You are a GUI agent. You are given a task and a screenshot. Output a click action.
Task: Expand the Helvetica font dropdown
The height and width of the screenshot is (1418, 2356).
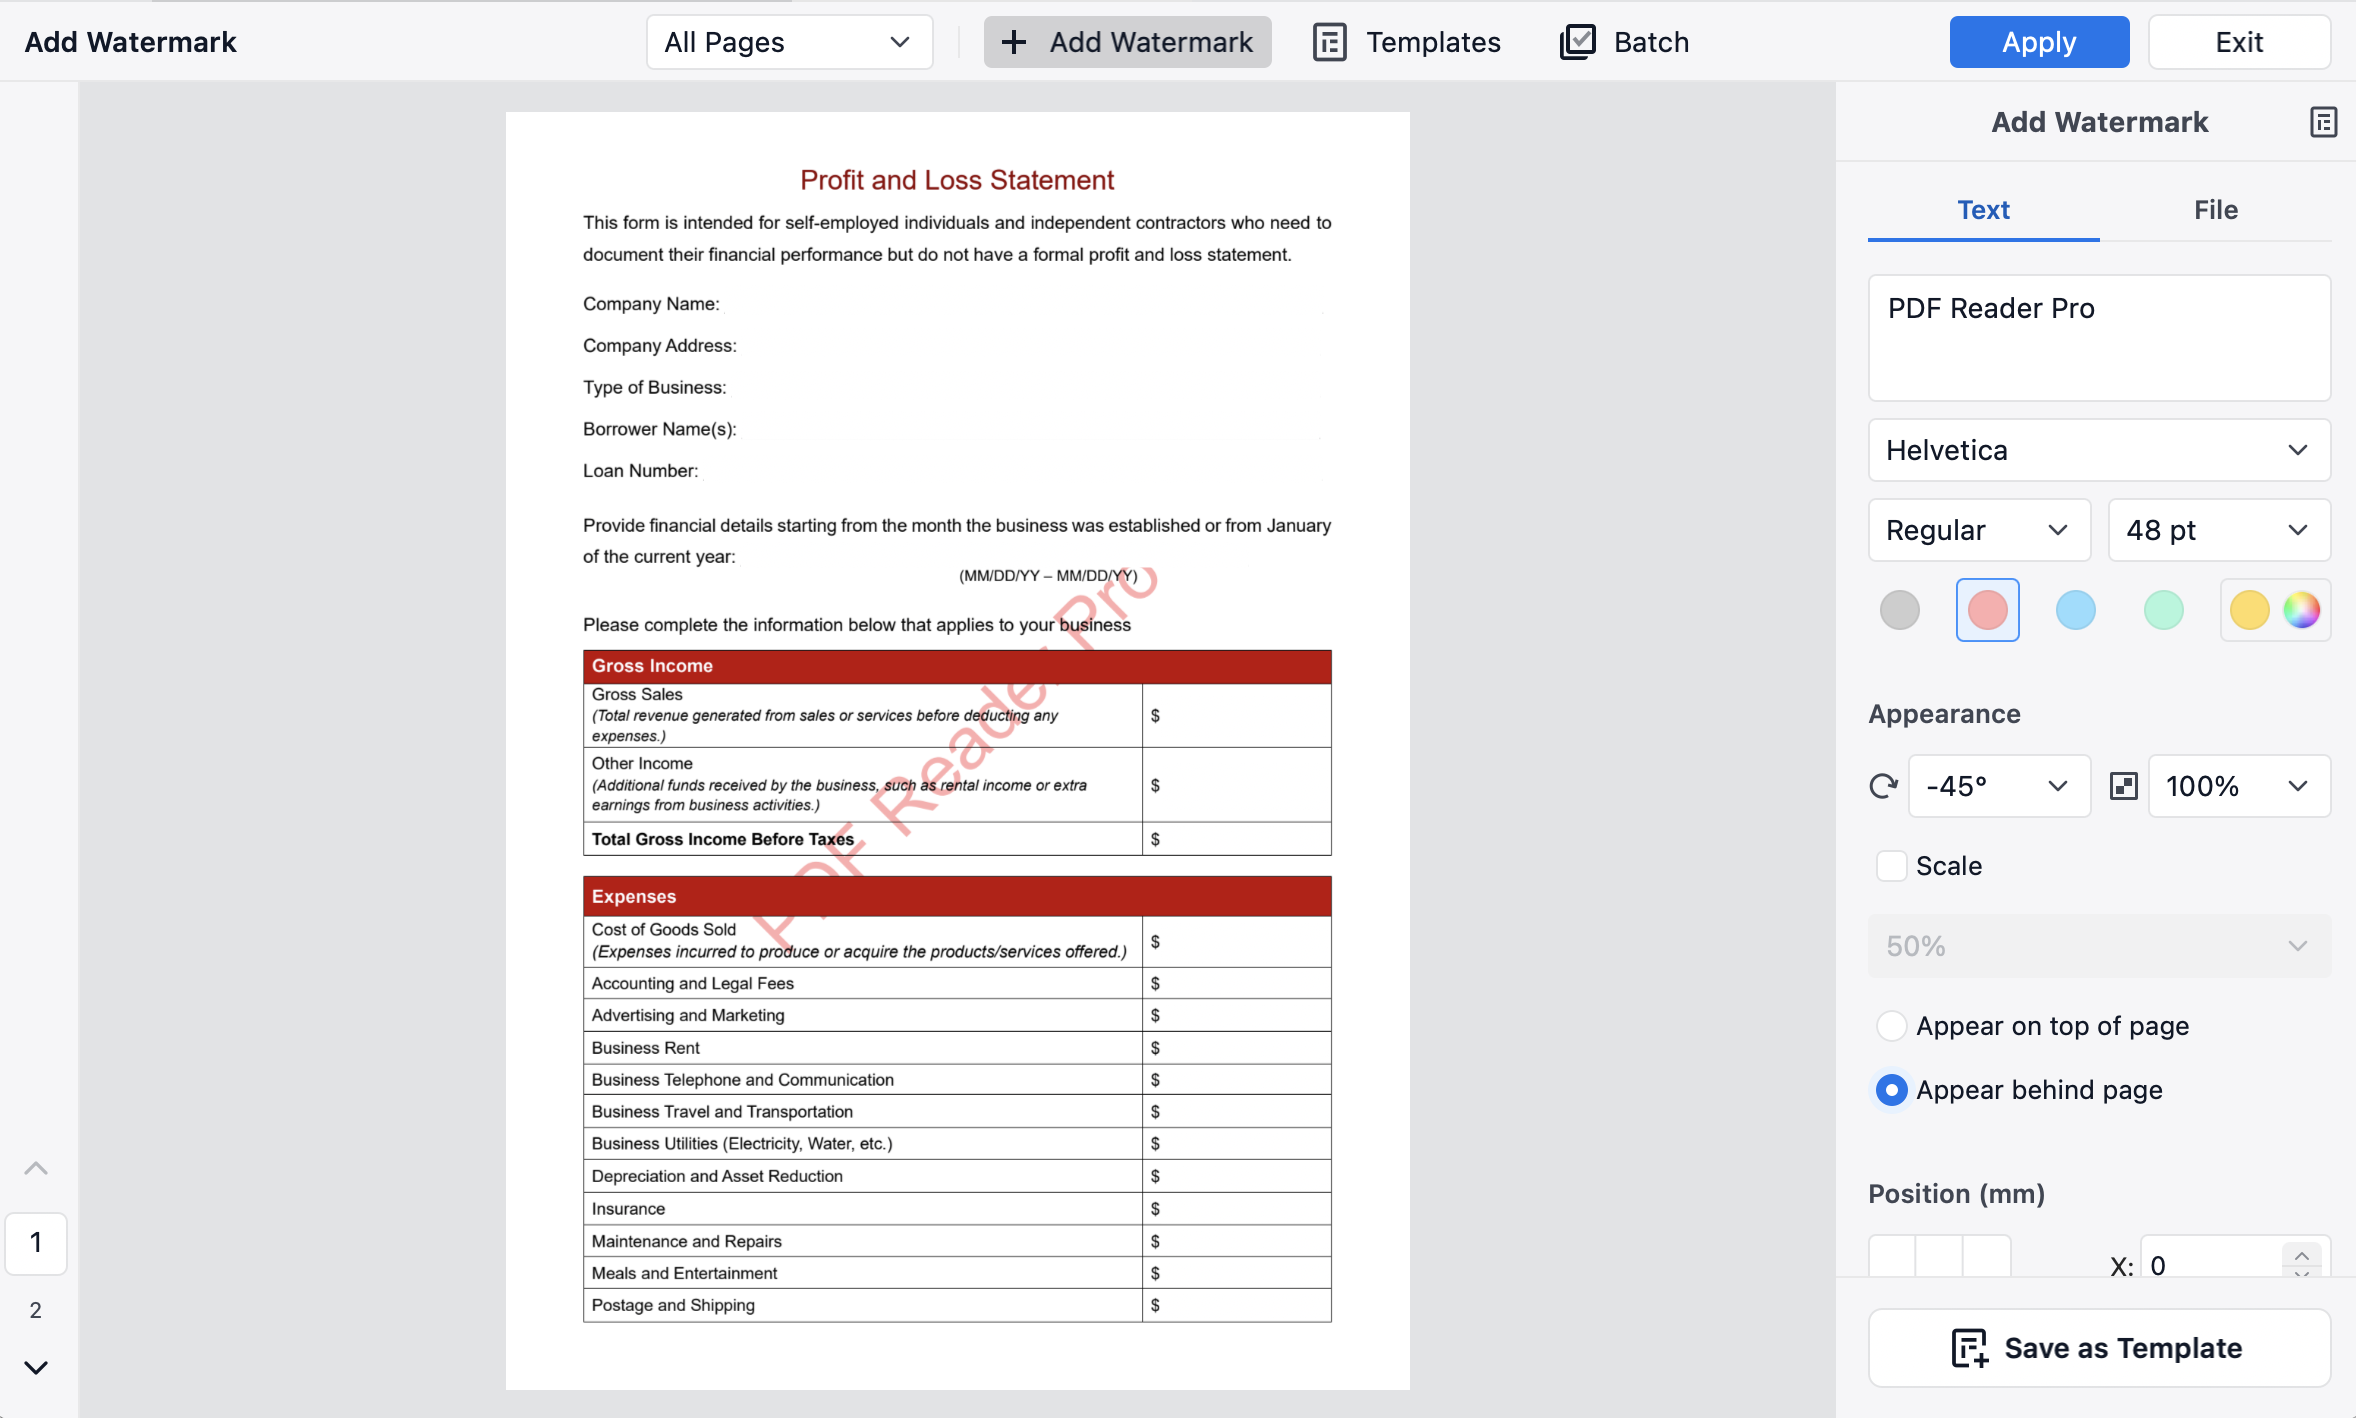point(2099,450)
